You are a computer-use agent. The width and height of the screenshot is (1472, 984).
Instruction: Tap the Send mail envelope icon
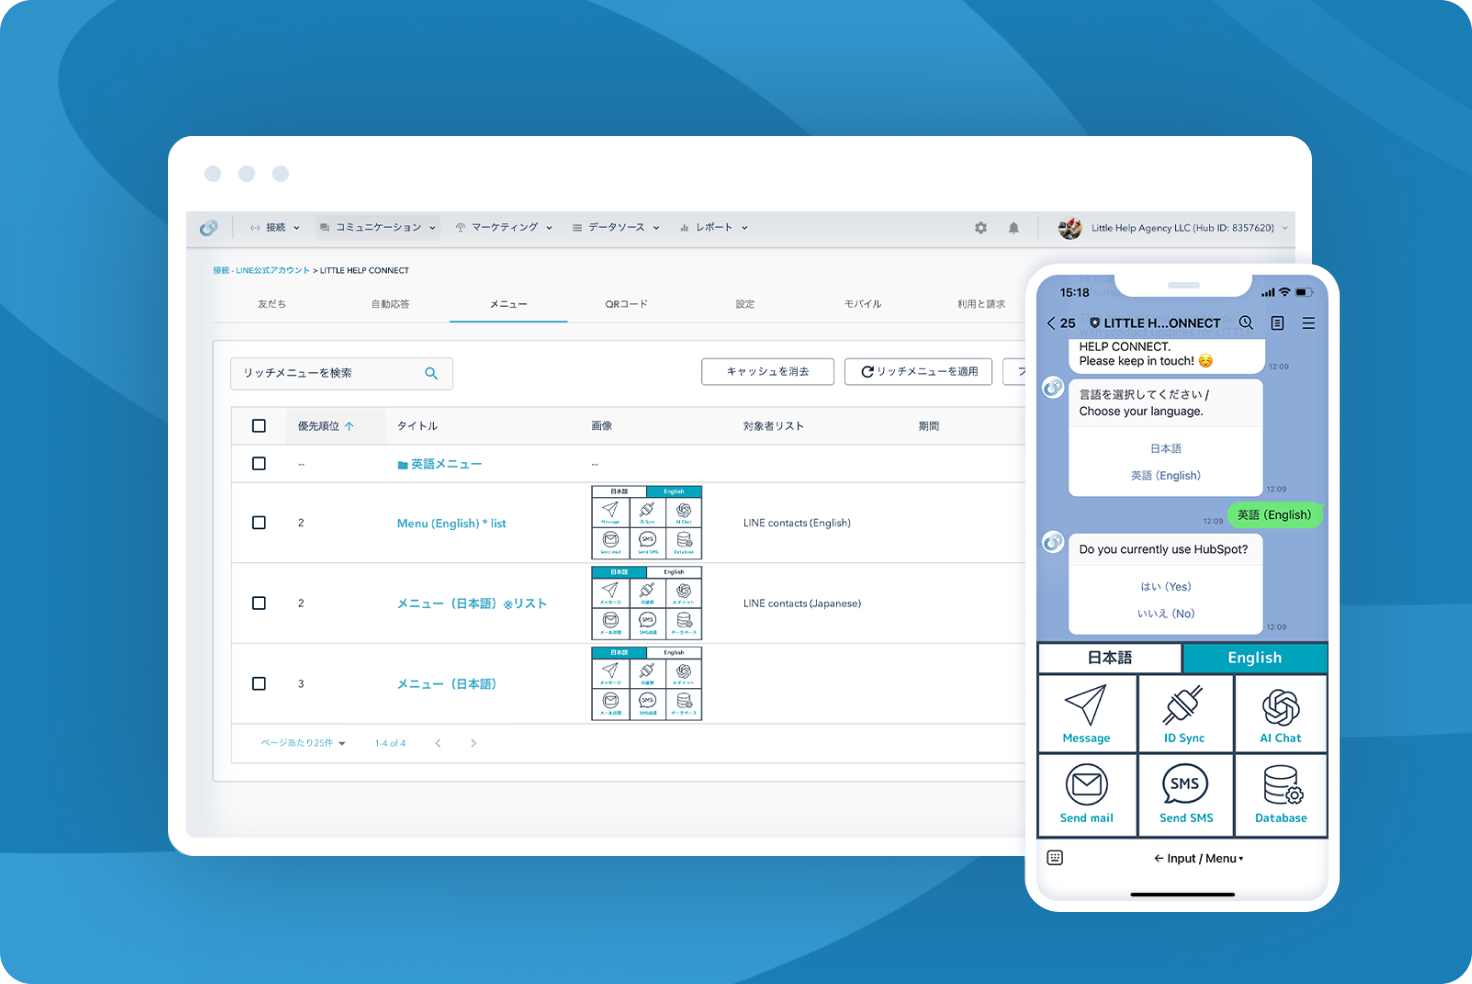coord(1086,786)
